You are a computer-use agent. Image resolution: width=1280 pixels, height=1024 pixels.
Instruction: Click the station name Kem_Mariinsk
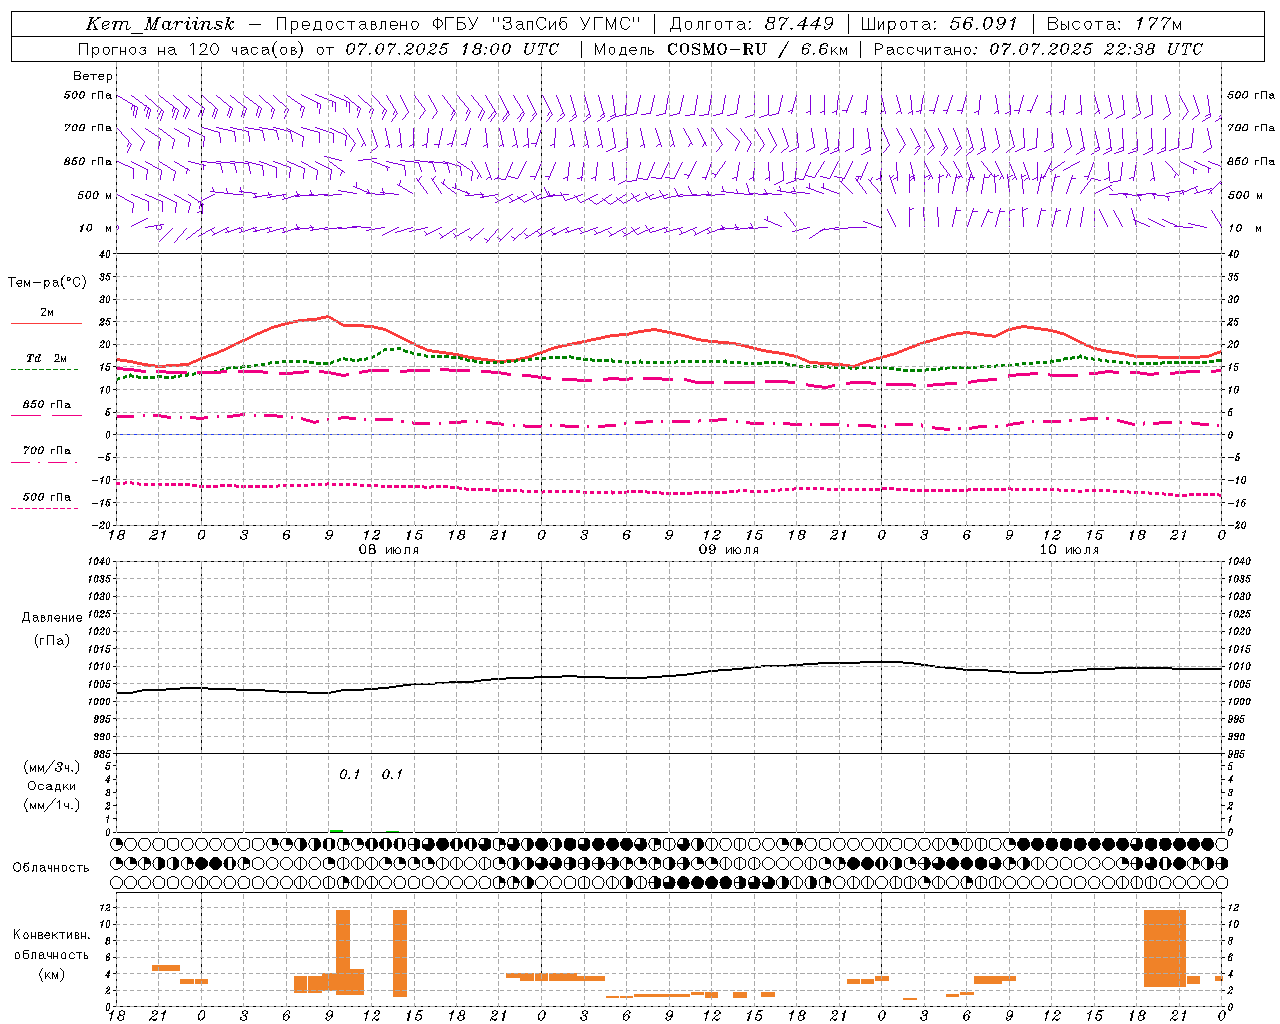tap(160, 24)
